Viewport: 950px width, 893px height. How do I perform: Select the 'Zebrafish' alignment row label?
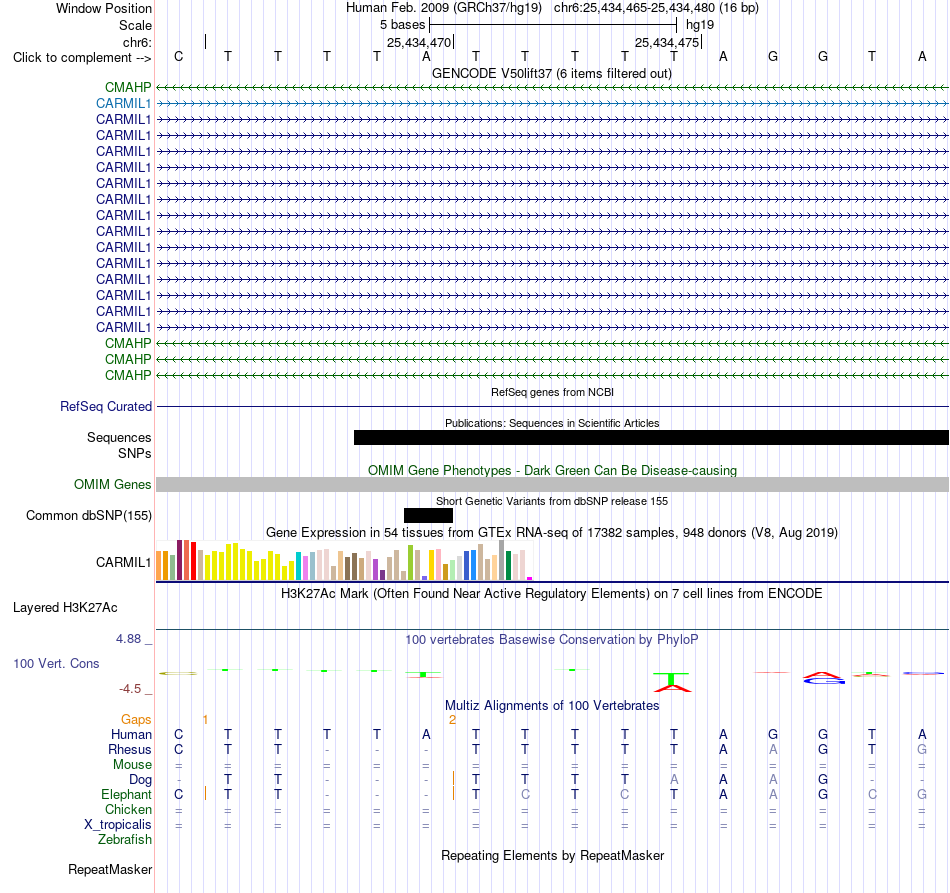coord(125,840)
